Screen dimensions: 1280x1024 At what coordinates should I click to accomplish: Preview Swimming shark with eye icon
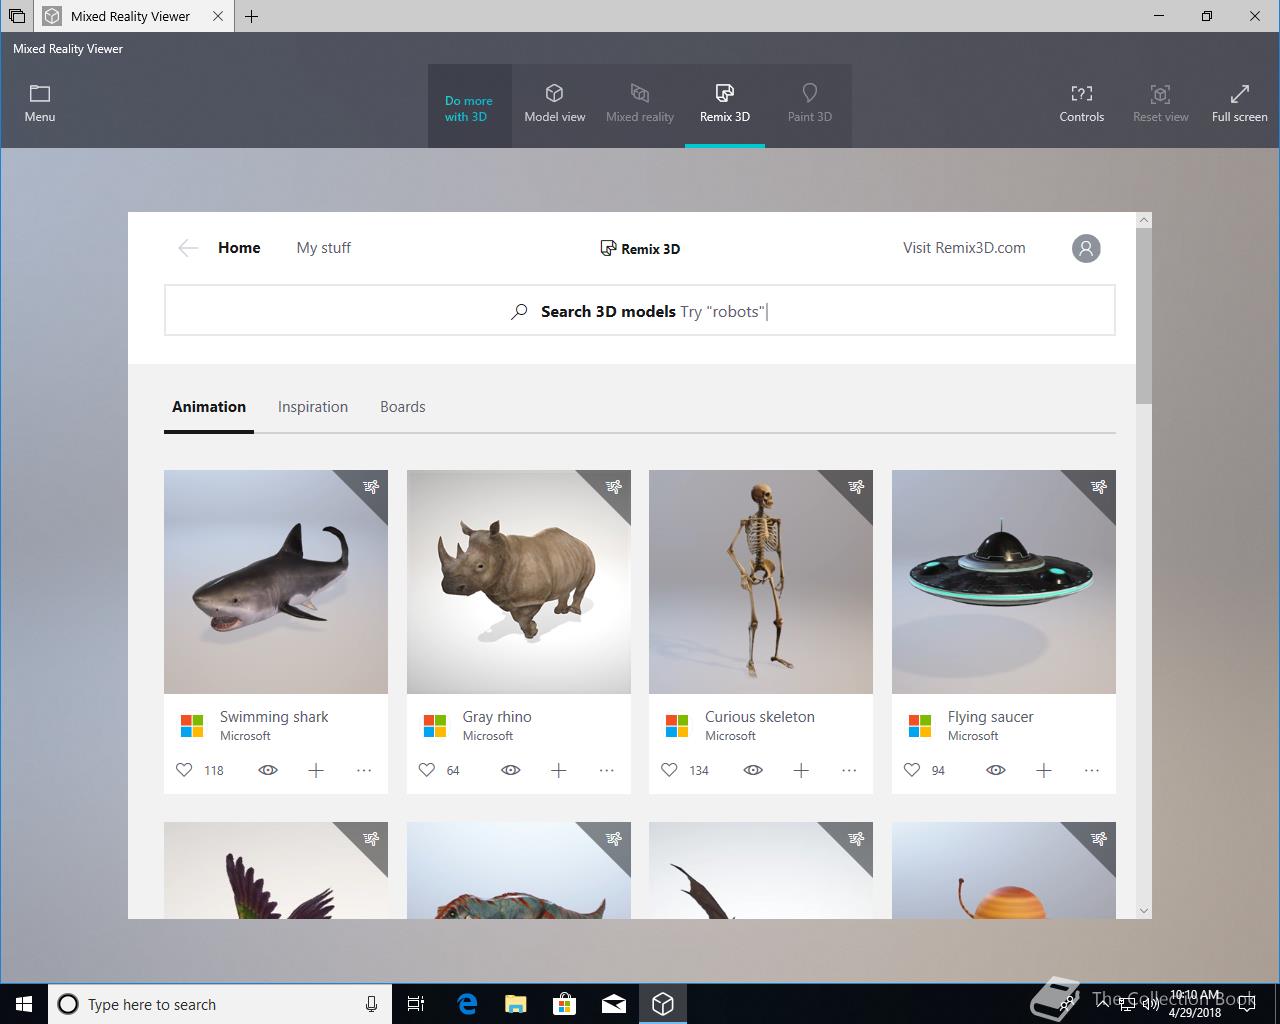(268, 770)
